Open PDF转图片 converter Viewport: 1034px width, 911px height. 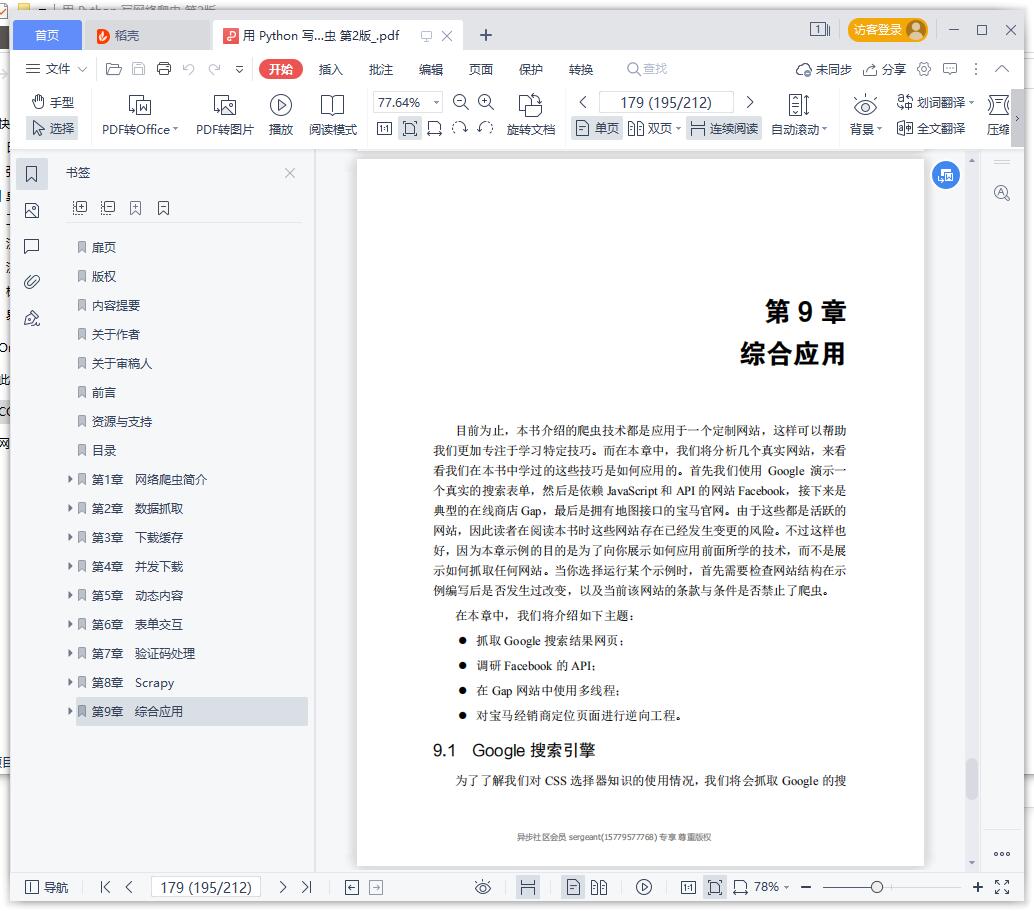click(224, 115)
